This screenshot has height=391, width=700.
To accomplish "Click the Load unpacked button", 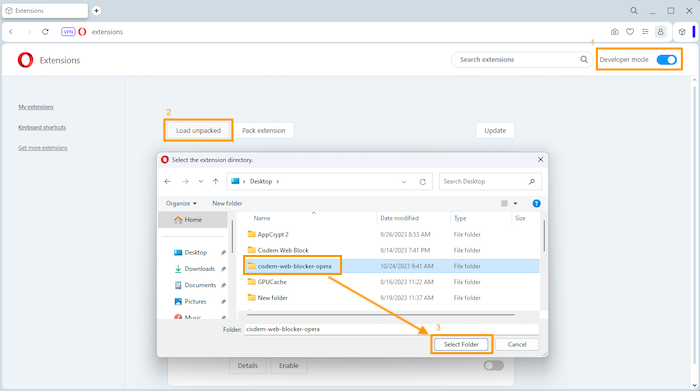I will click(198, 130).
